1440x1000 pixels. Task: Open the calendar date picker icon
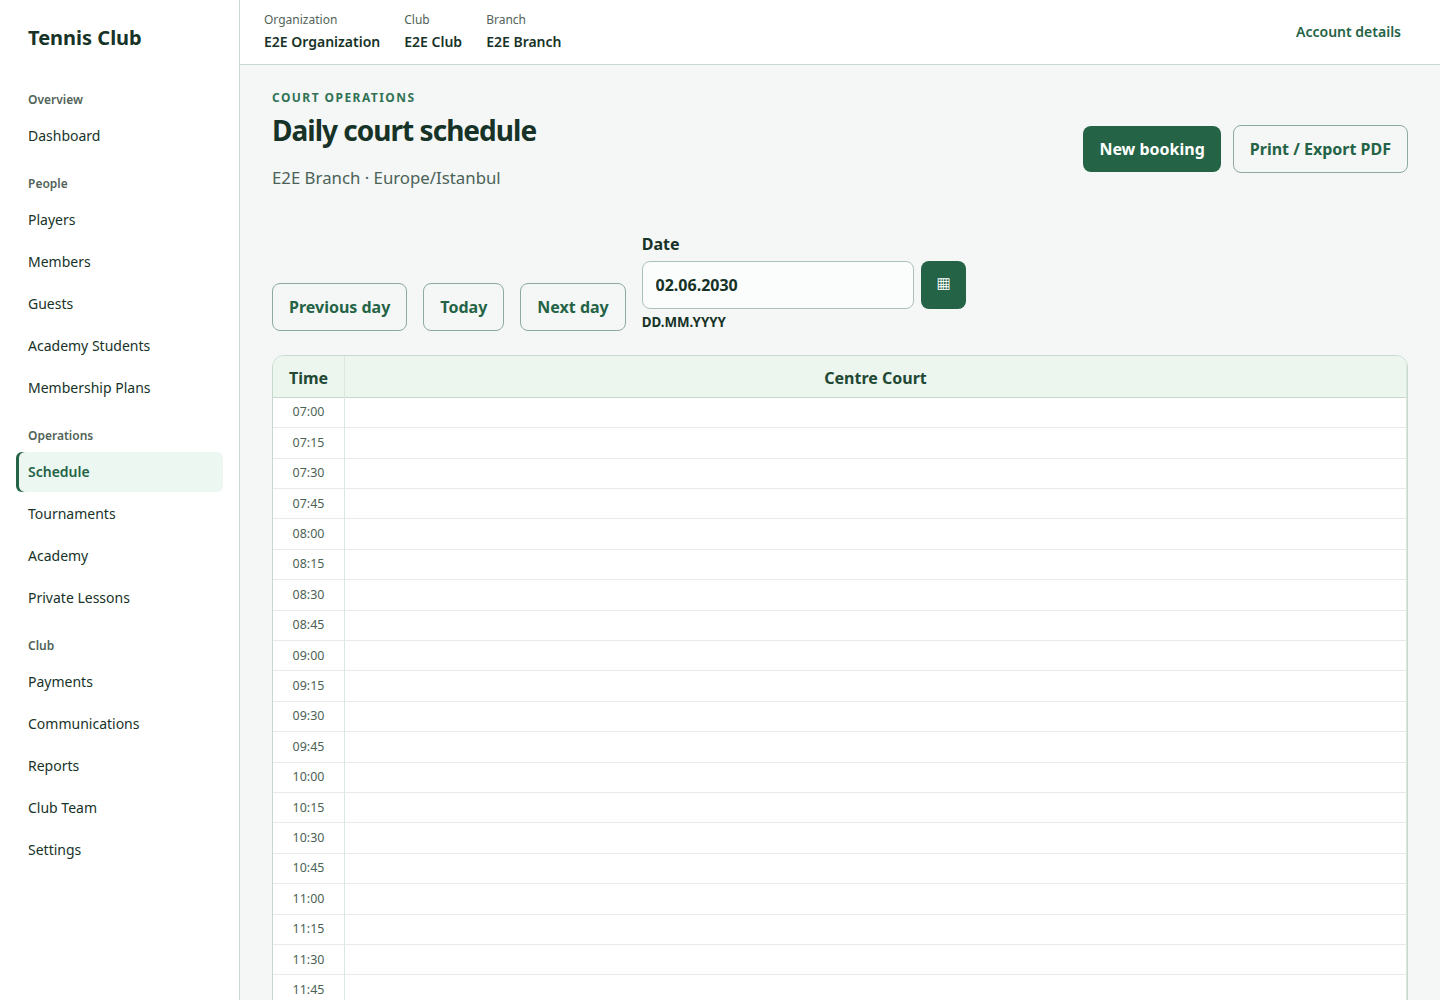point(943,285)
